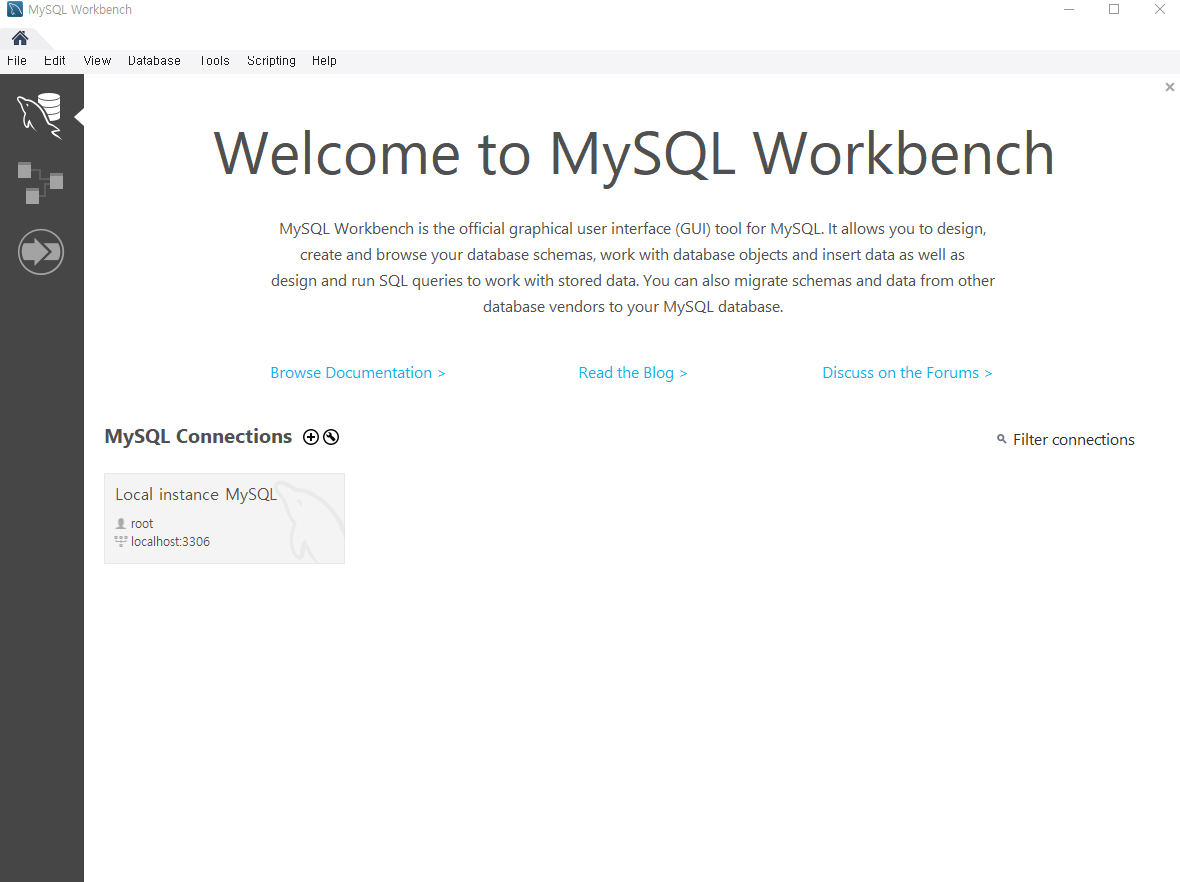Switch to the Models sidebar icon
1180x882 pixels.
point(40,182)
